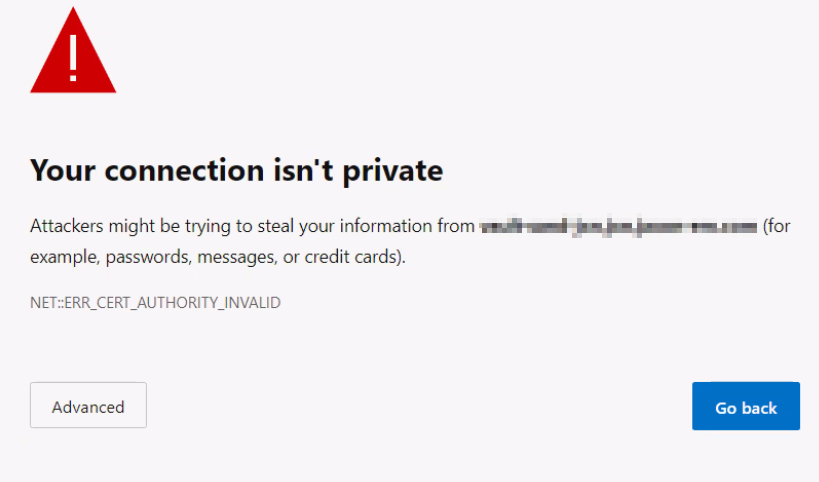Screen dimensions: 819x482
Task: Click the NET::ERR_CERT_AUTHORITY_INVALID error code
Action: pos(155,302)
